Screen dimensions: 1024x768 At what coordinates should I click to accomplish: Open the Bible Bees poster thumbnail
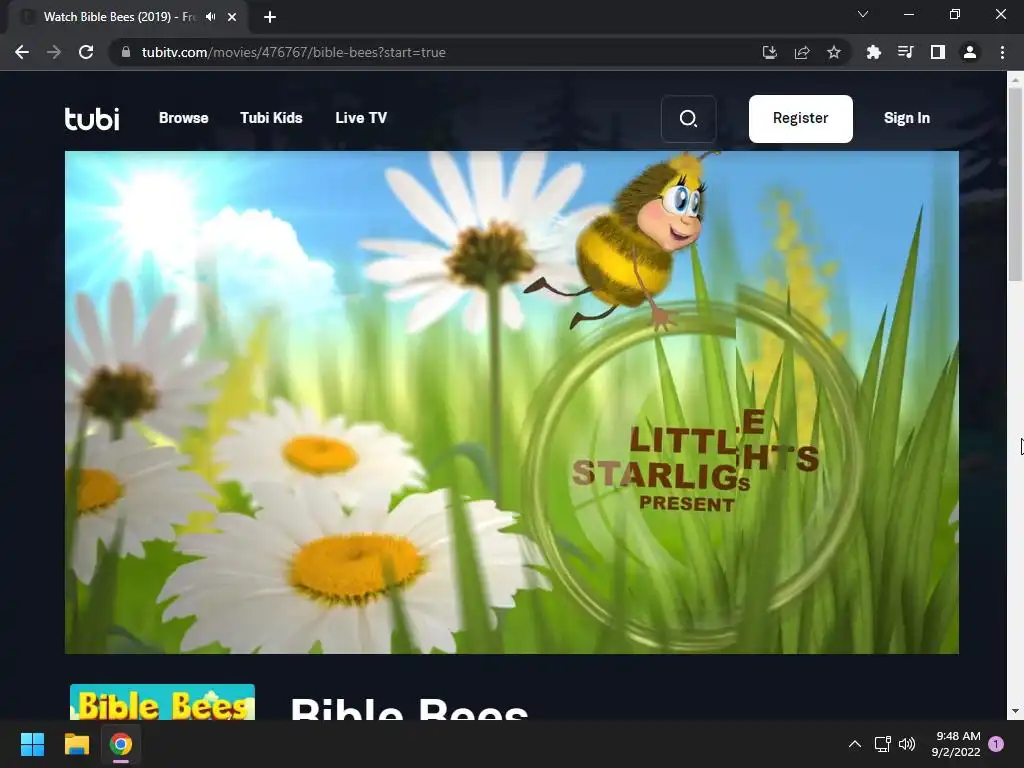162,702
